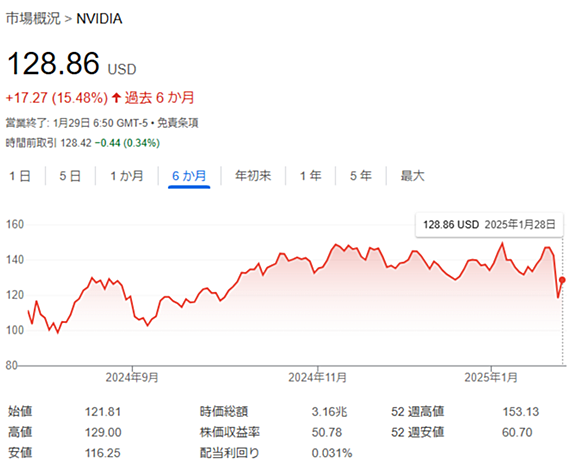
Task: Click the 52 週安値 label
Action: click(417, 432)
